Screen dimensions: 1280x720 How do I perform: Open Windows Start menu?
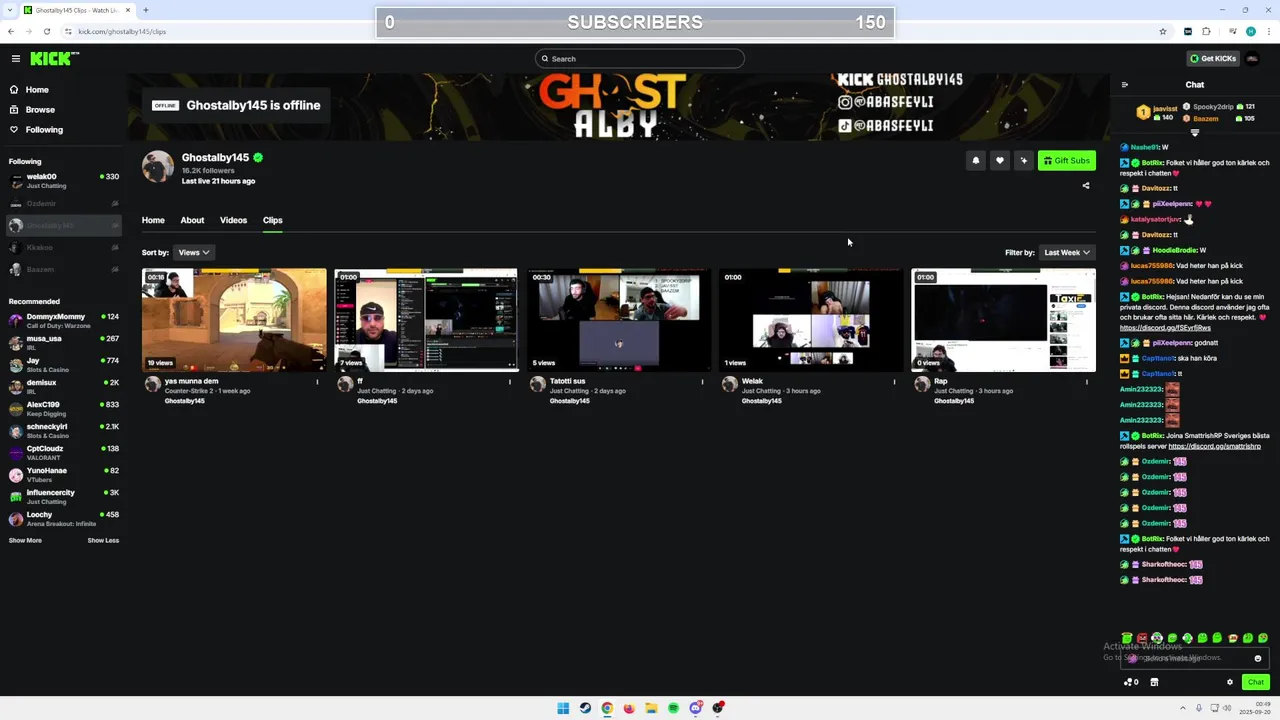click(x=563, y=708)
